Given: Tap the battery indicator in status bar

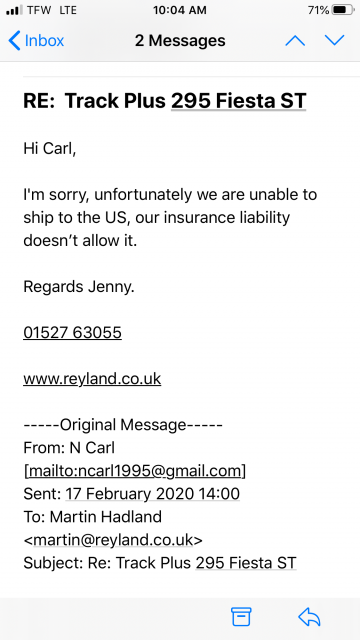Looking at the screenshot, I should tap(343, 10).
